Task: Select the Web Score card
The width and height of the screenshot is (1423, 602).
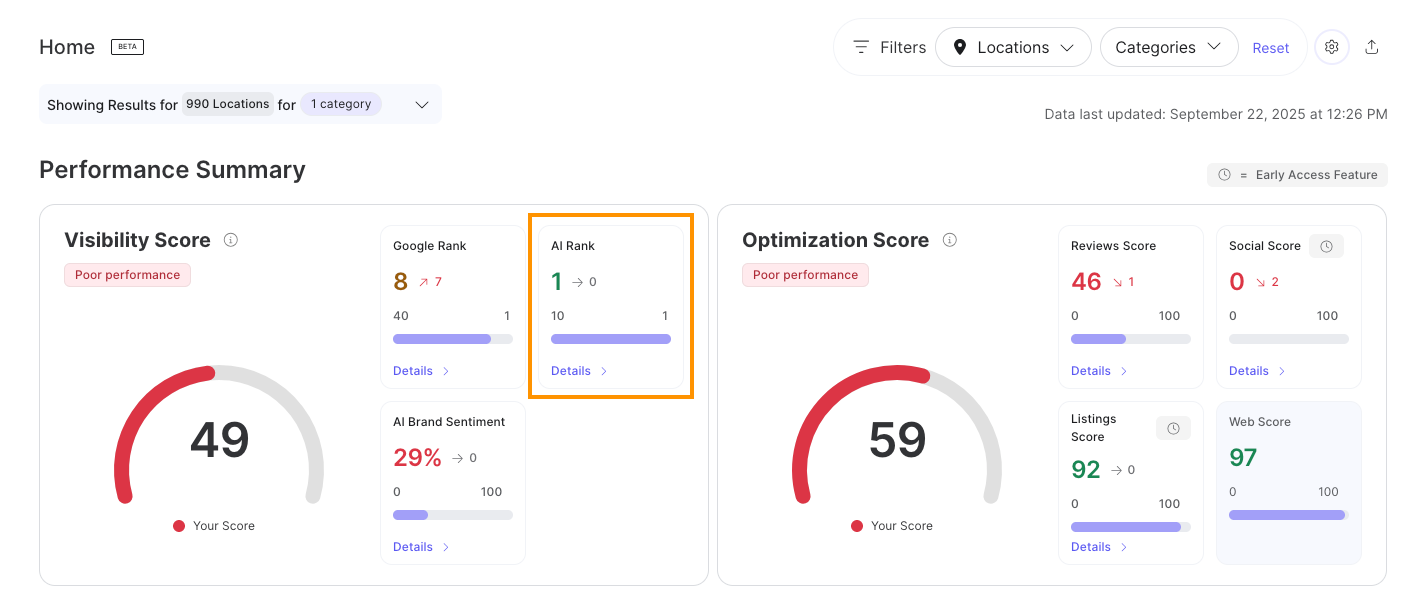Action: pyautogui.click(x=1288, y=482)
